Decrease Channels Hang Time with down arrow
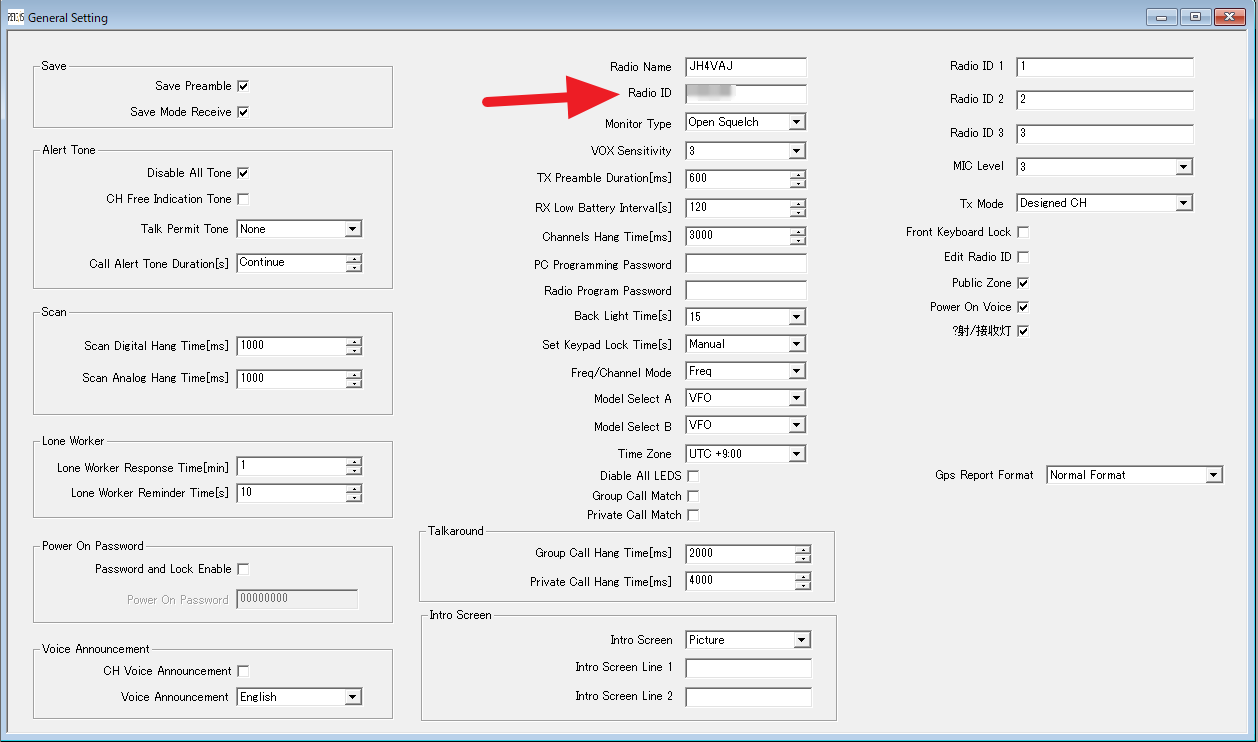Image resolution: width=1258 pixels, height=742 pixels. tap(798, 242)
